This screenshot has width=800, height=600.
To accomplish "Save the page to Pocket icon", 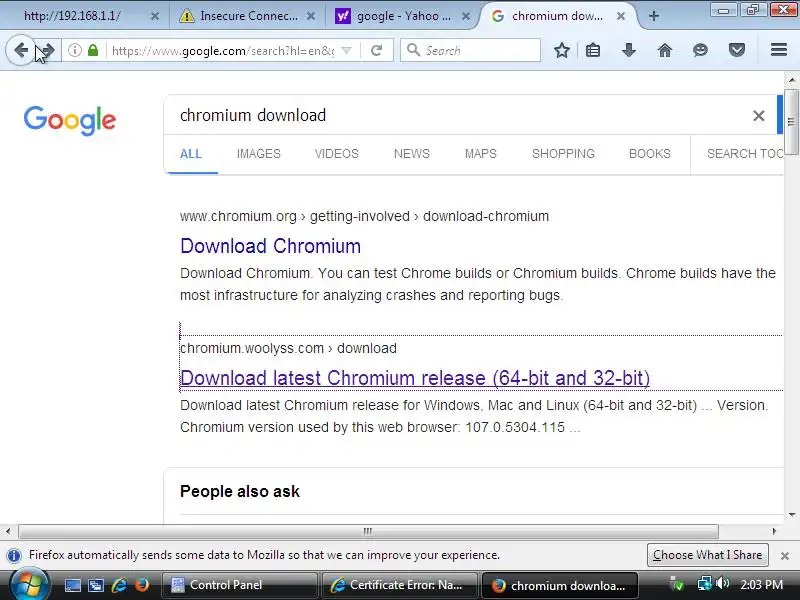I will [737, 50].
